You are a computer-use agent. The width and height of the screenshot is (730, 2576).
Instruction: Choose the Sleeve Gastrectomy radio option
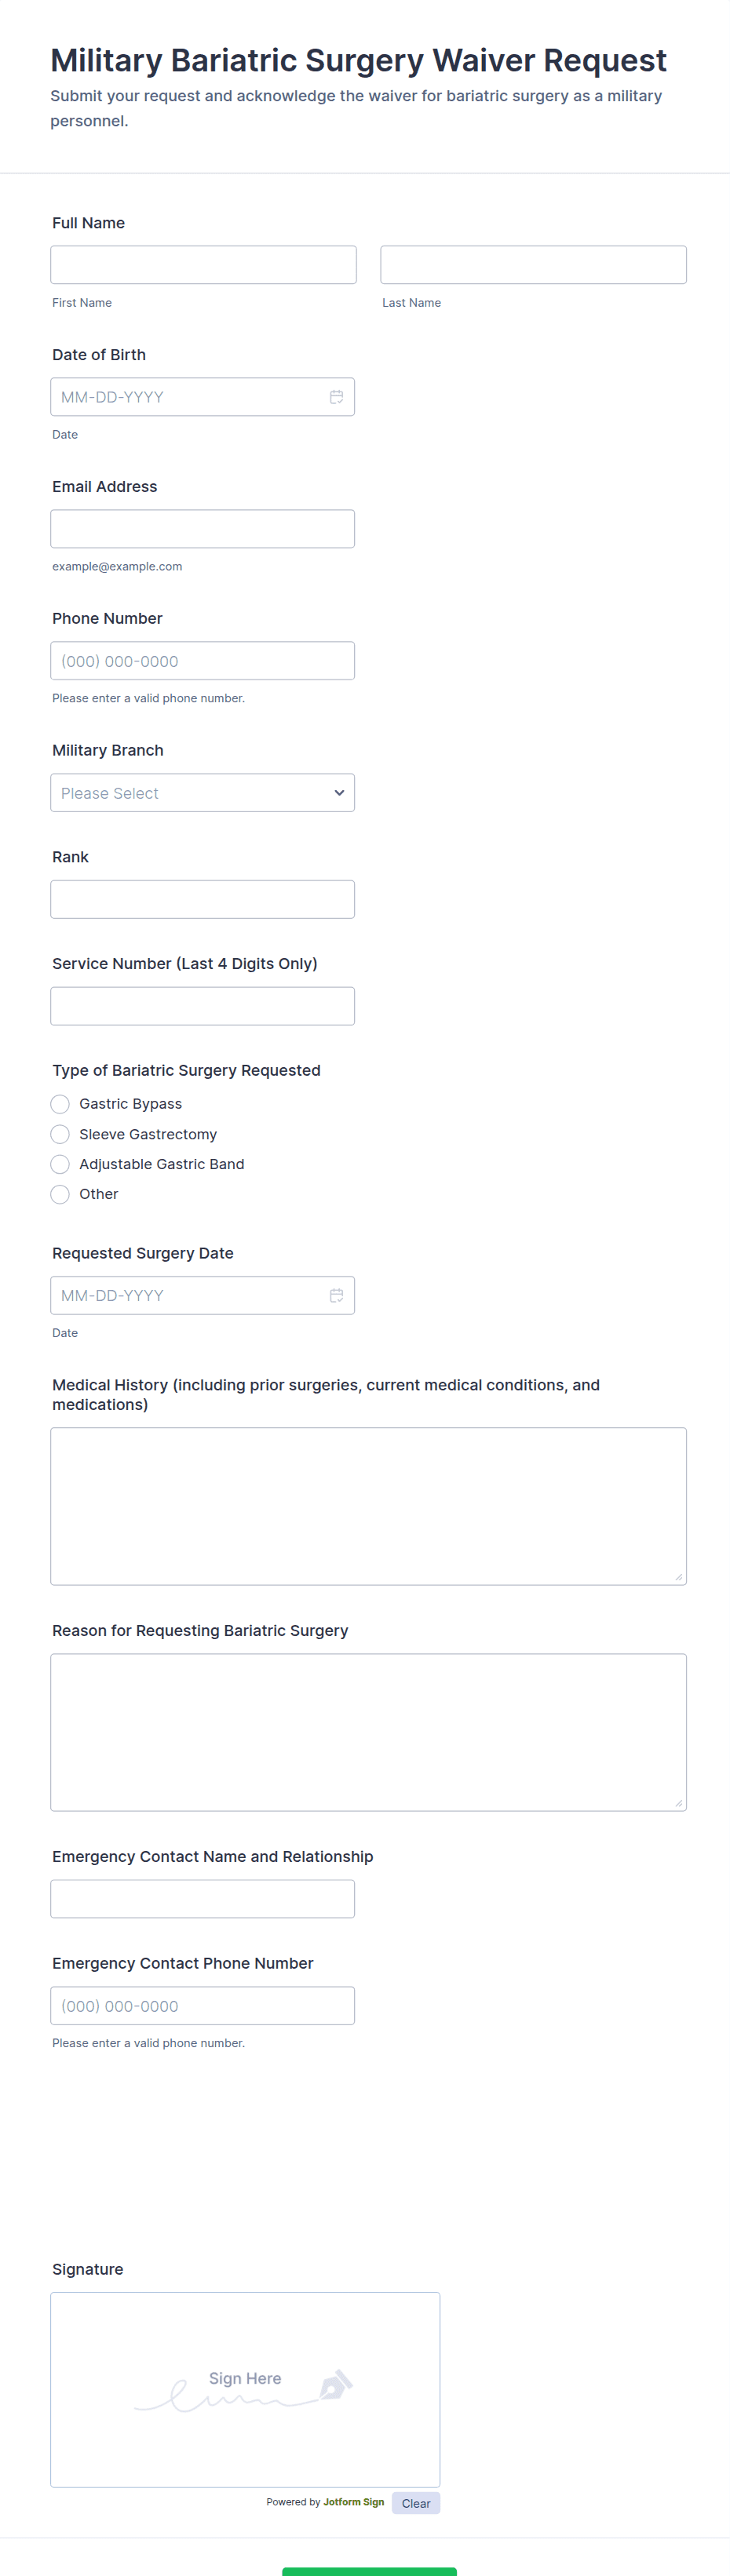point(60,1134)
